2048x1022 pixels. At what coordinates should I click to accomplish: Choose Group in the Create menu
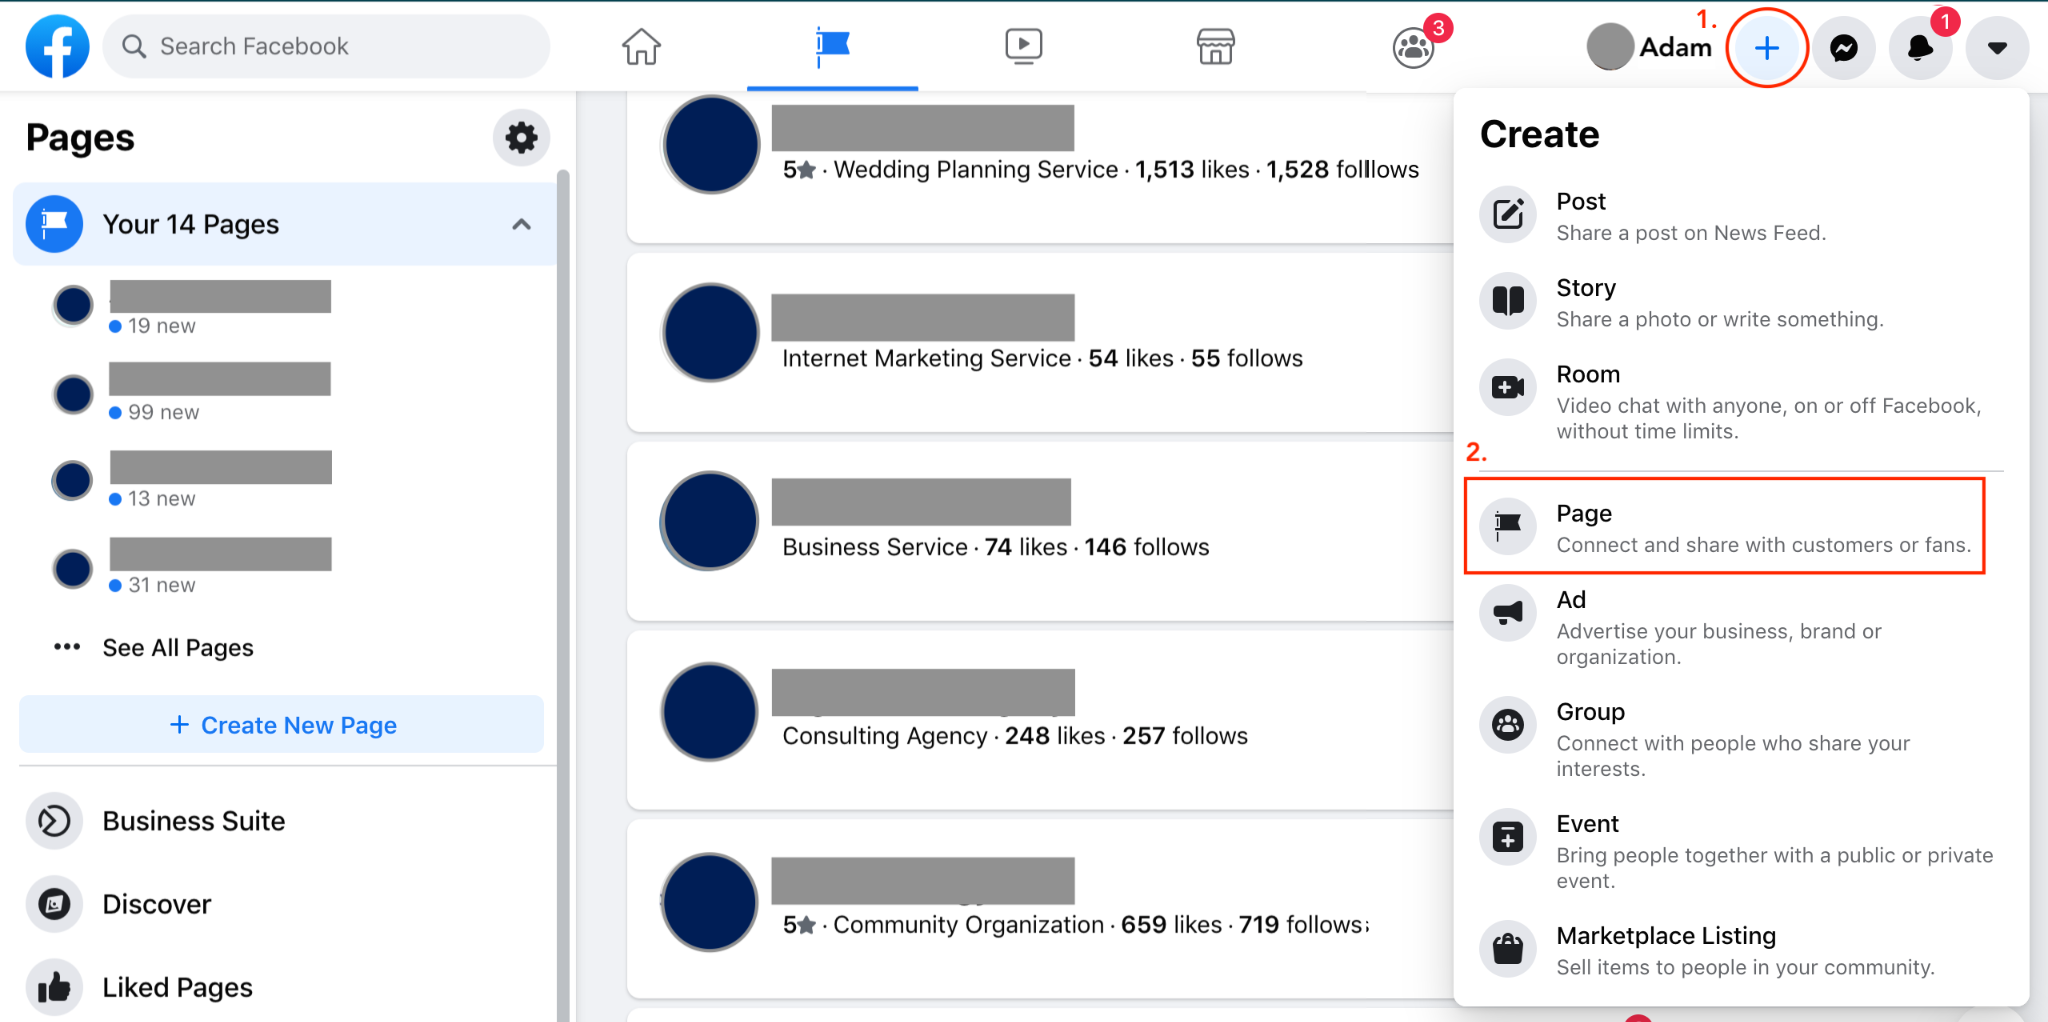click(x=1741, y=739)
